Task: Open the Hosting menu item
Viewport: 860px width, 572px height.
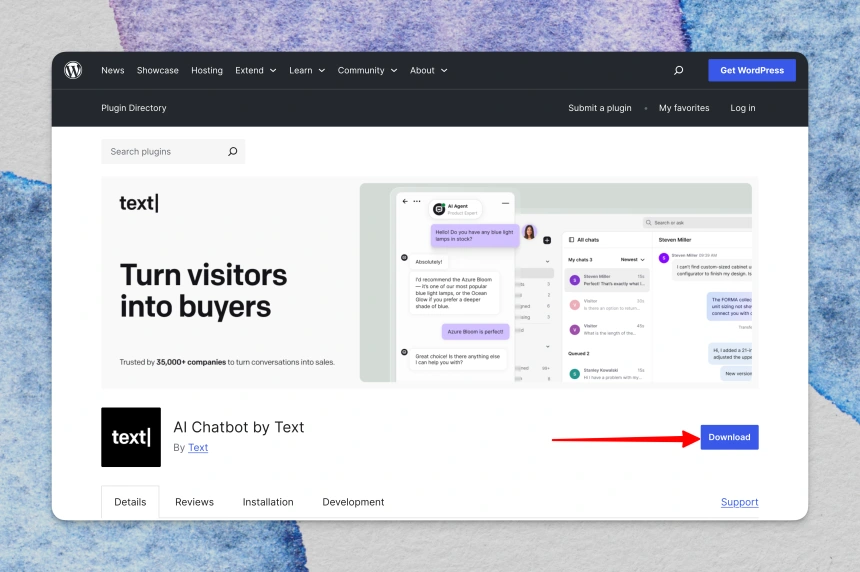Action: pyautogui.click(x=207, y=70)
